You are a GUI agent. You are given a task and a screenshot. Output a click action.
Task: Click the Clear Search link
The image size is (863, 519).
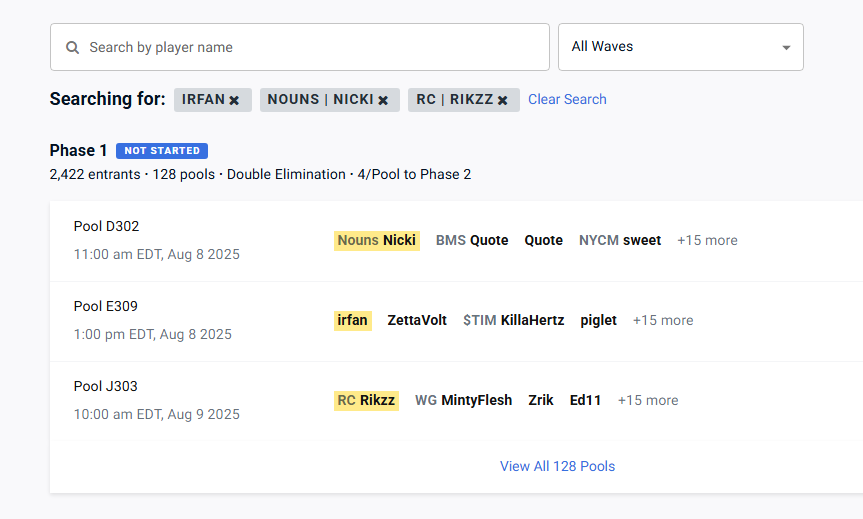(x=567, y=100)
